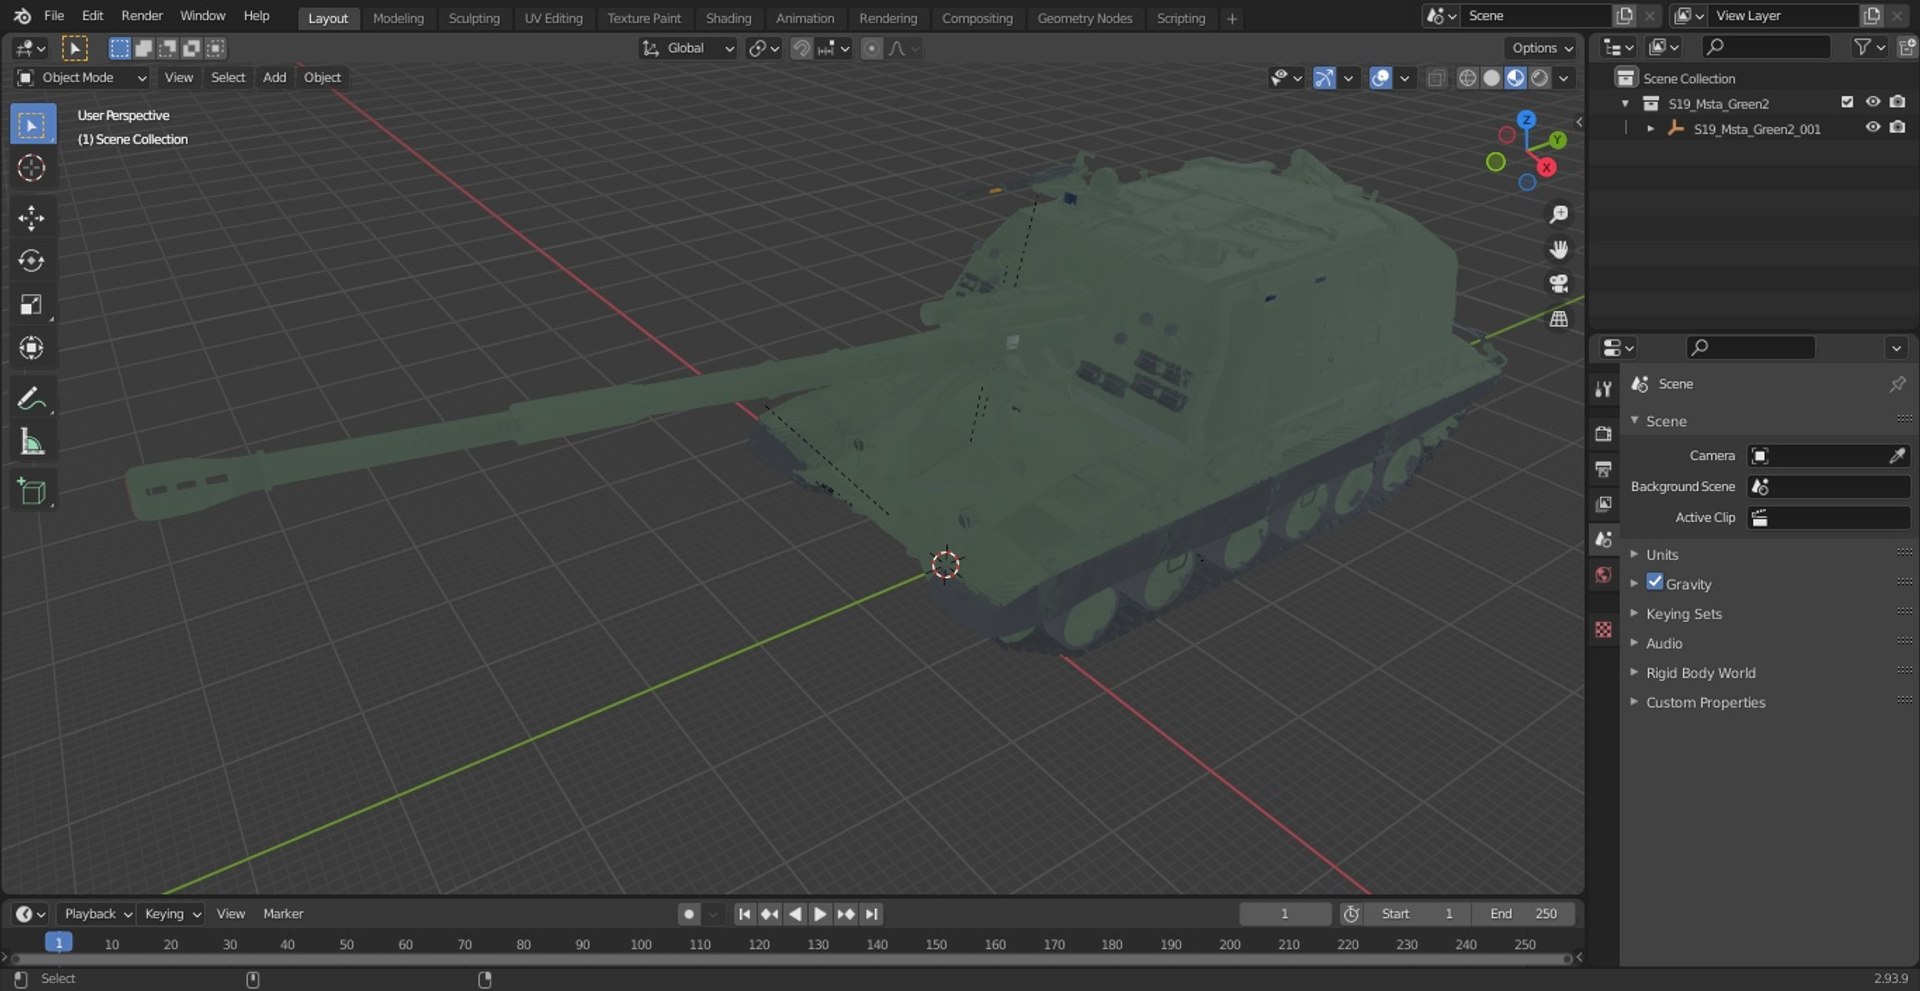Click the End frame field
The height and width of the screenshot is (991, 1920).
click(1523, 914)
